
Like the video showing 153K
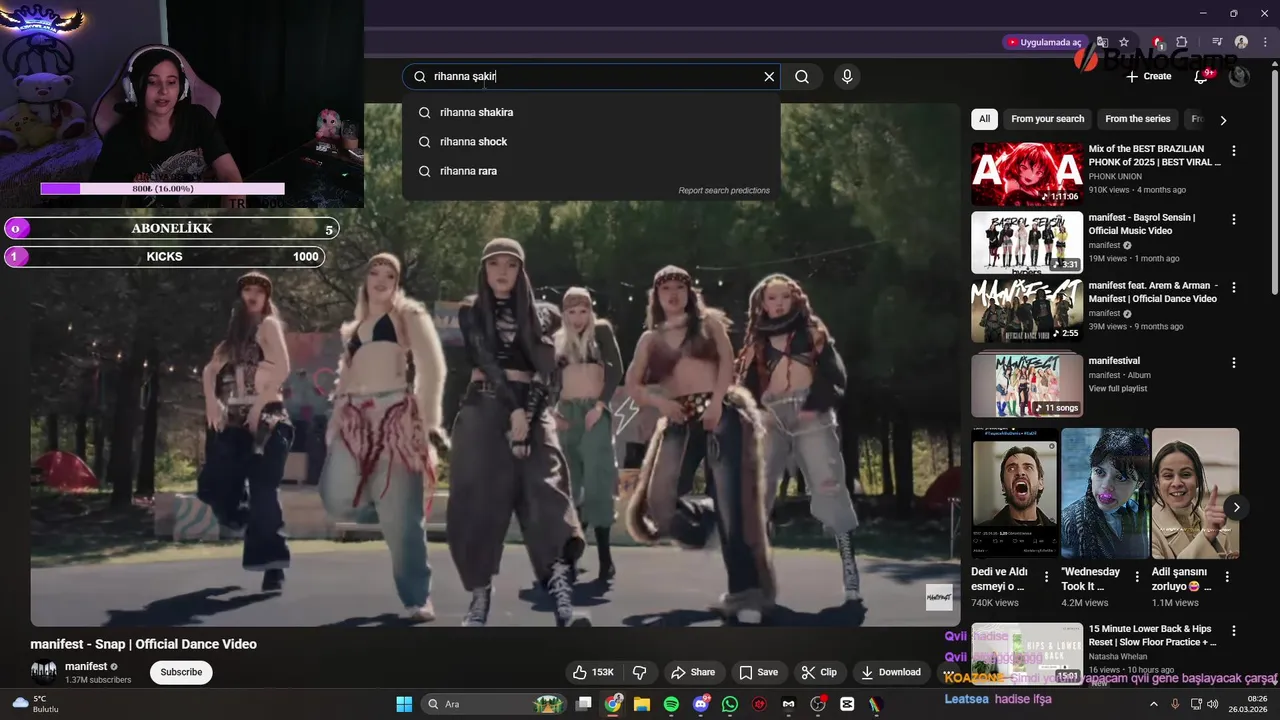click(x=593, y=672)
